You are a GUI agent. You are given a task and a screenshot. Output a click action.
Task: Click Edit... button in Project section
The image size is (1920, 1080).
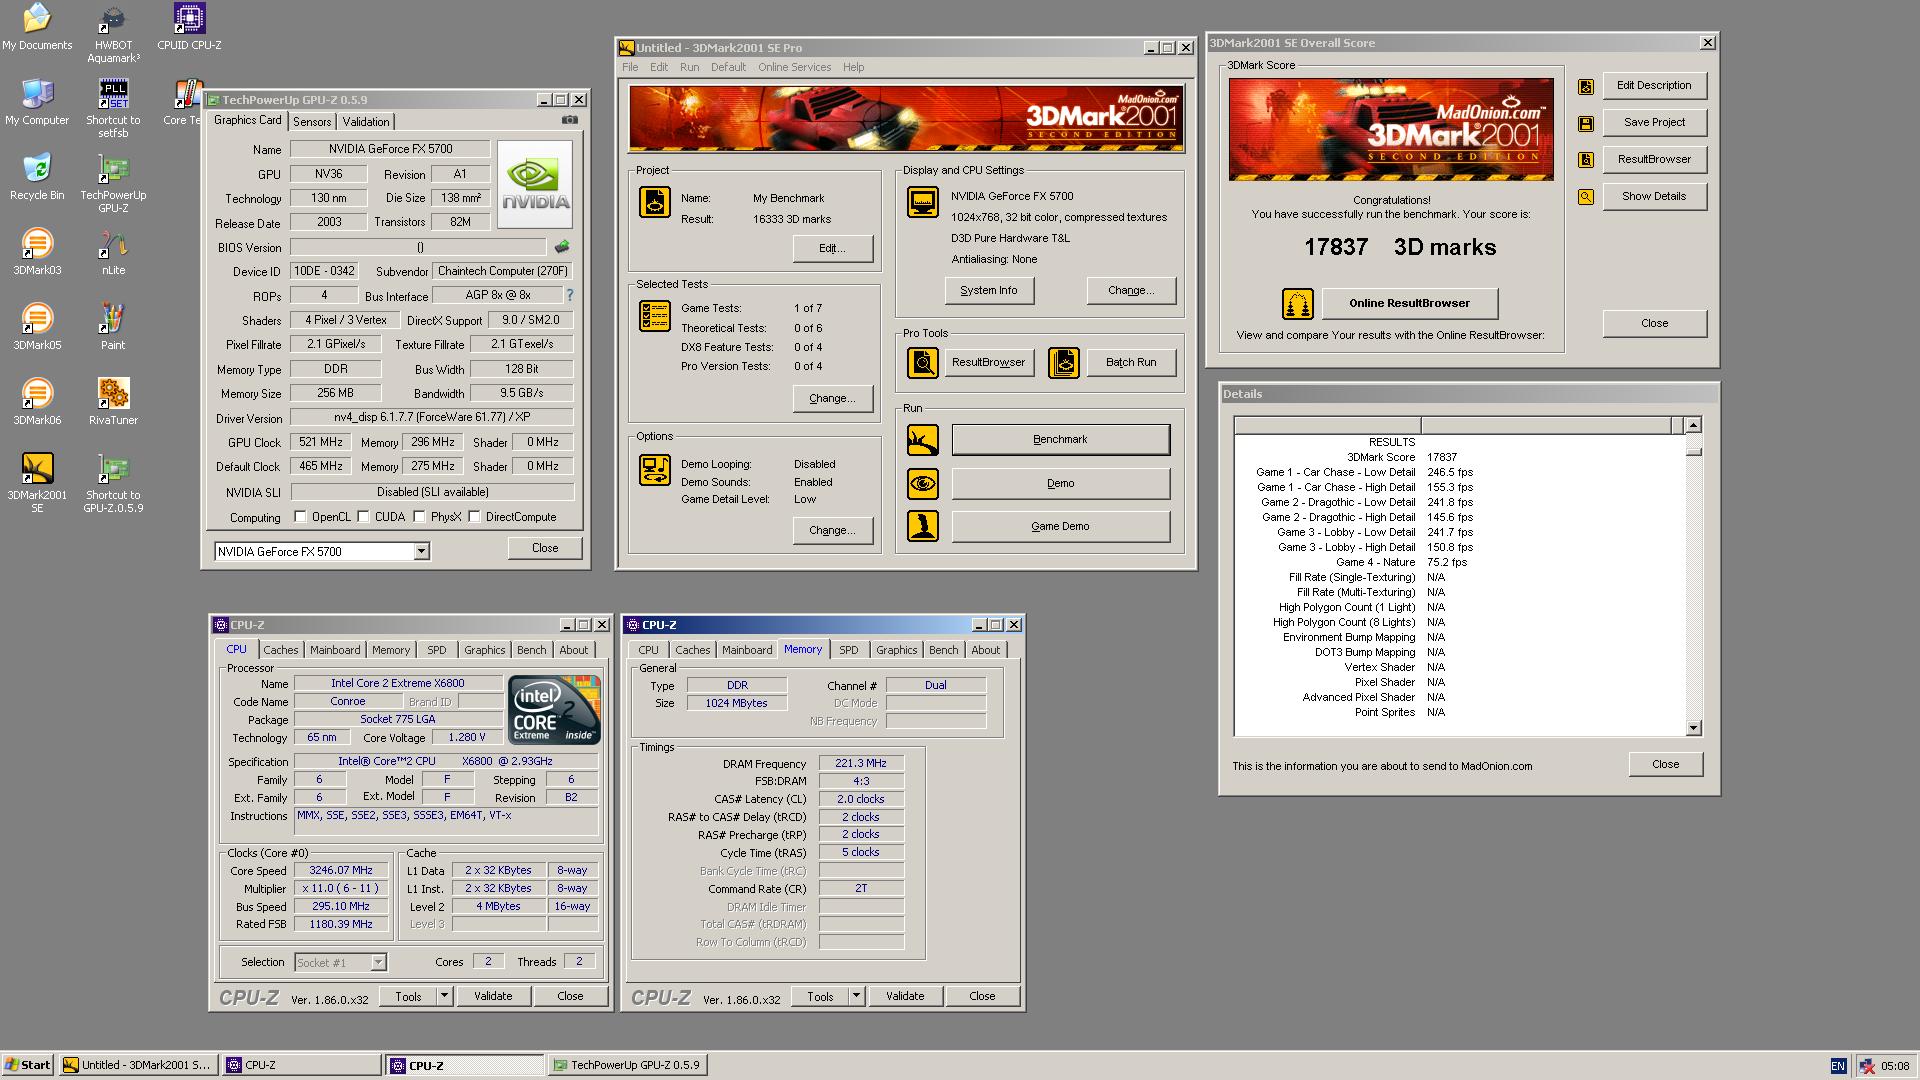[832, 248]
